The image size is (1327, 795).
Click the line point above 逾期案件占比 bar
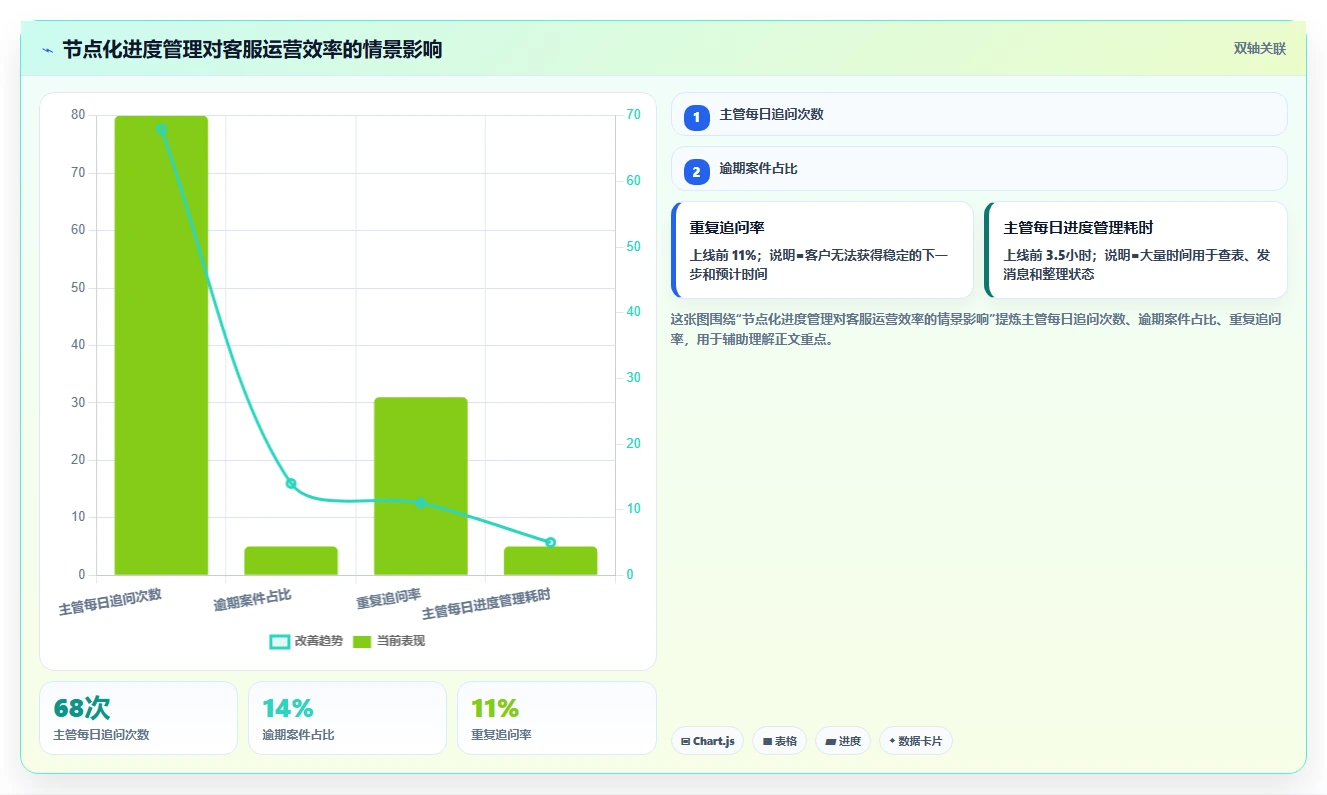pyautogui.click(x=291, y=484)
